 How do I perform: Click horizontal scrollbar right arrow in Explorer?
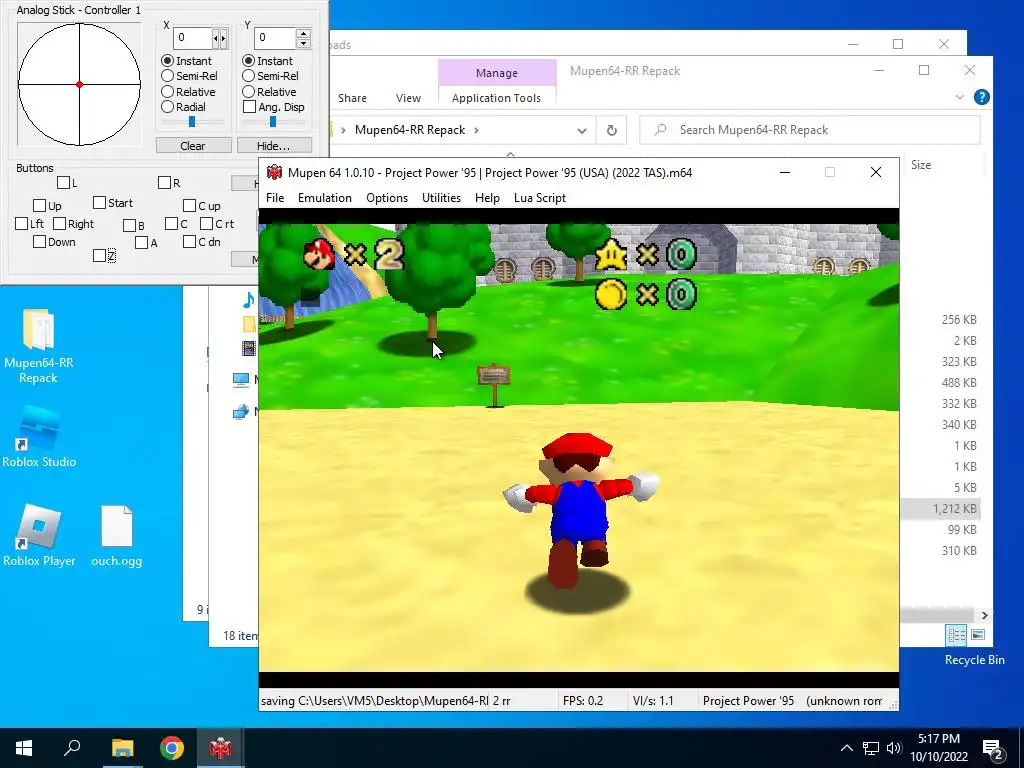(x=984, y=615)
